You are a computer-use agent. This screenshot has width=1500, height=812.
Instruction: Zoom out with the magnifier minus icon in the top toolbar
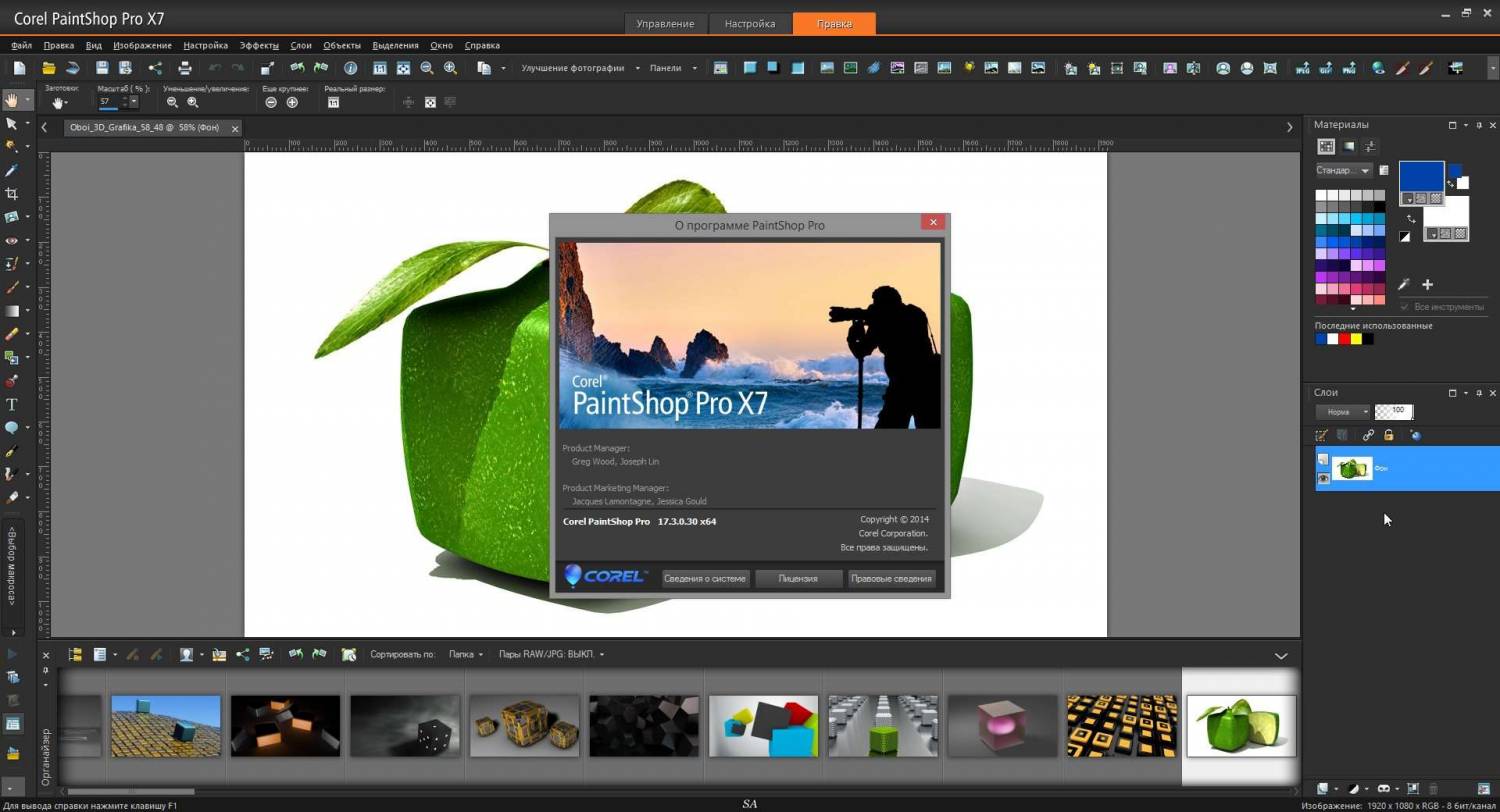pos(427,68)
